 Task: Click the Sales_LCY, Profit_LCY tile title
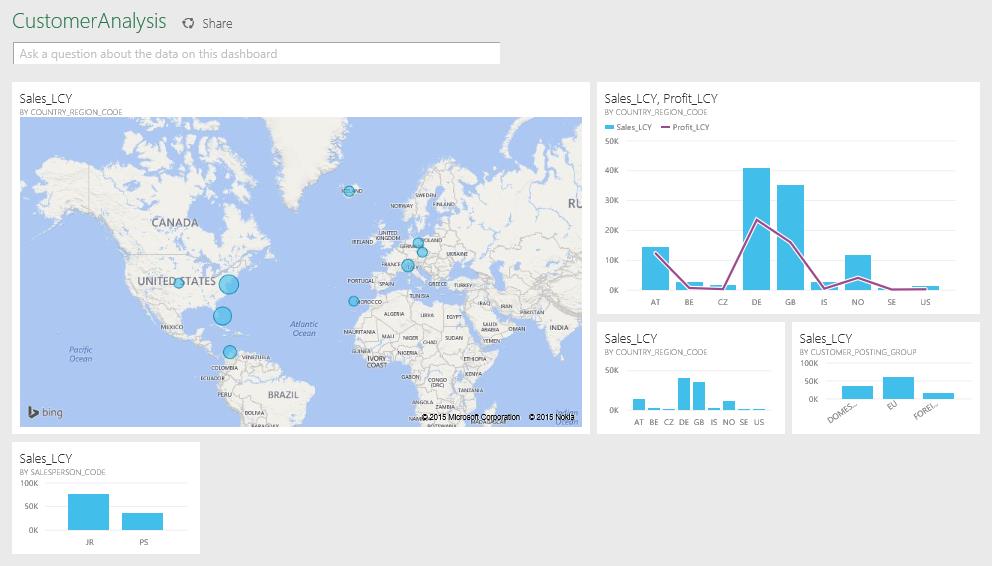coord(660,98)
